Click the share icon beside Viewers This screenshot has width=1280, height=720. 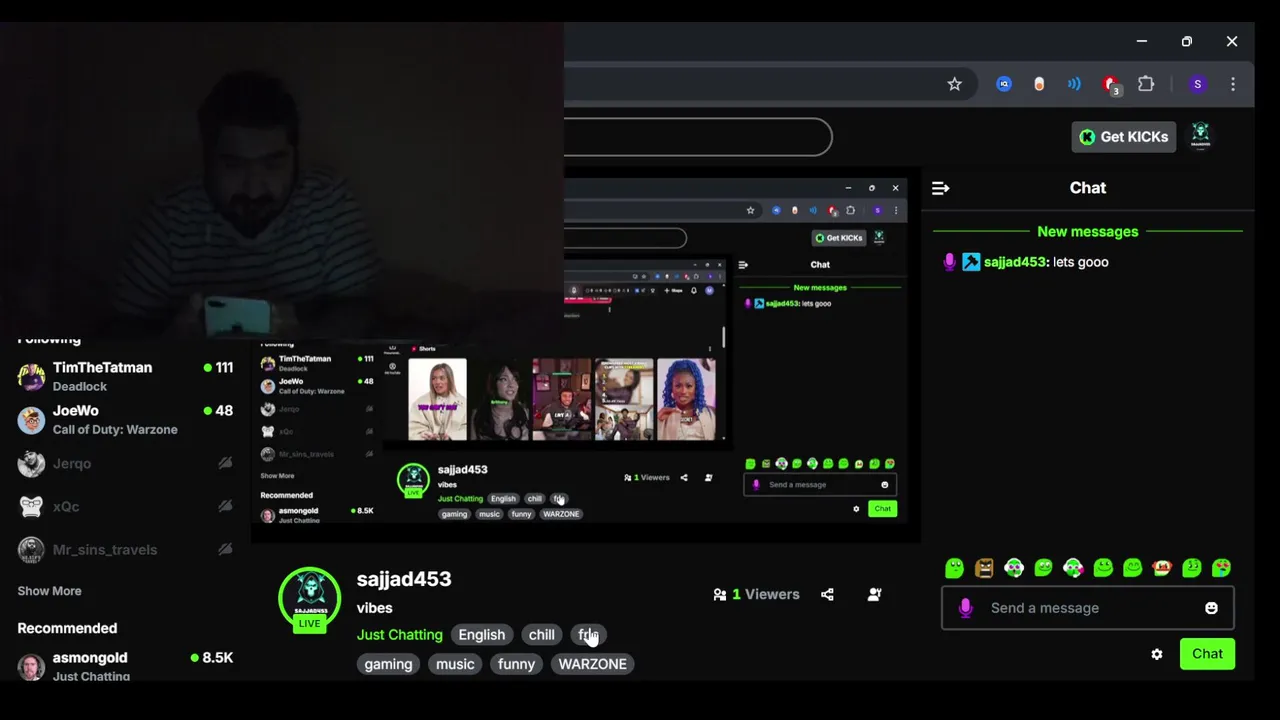pyautogui.click(x=827, y=594)
